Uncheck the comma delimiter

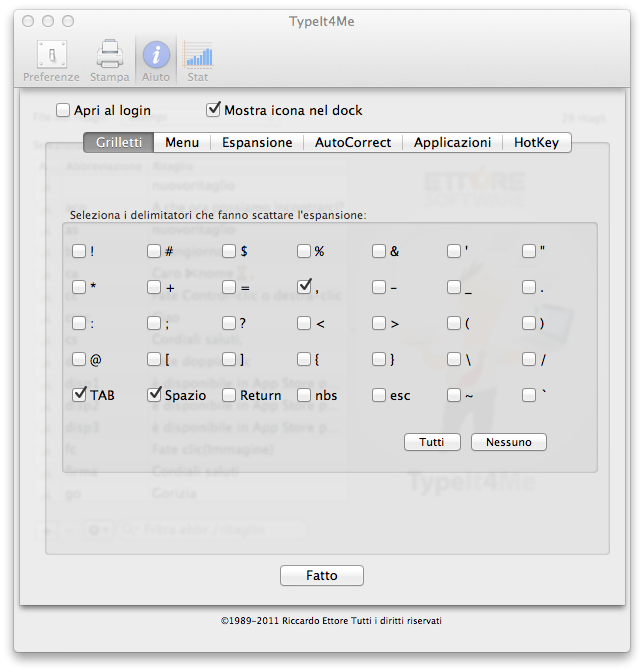point(304,286)
